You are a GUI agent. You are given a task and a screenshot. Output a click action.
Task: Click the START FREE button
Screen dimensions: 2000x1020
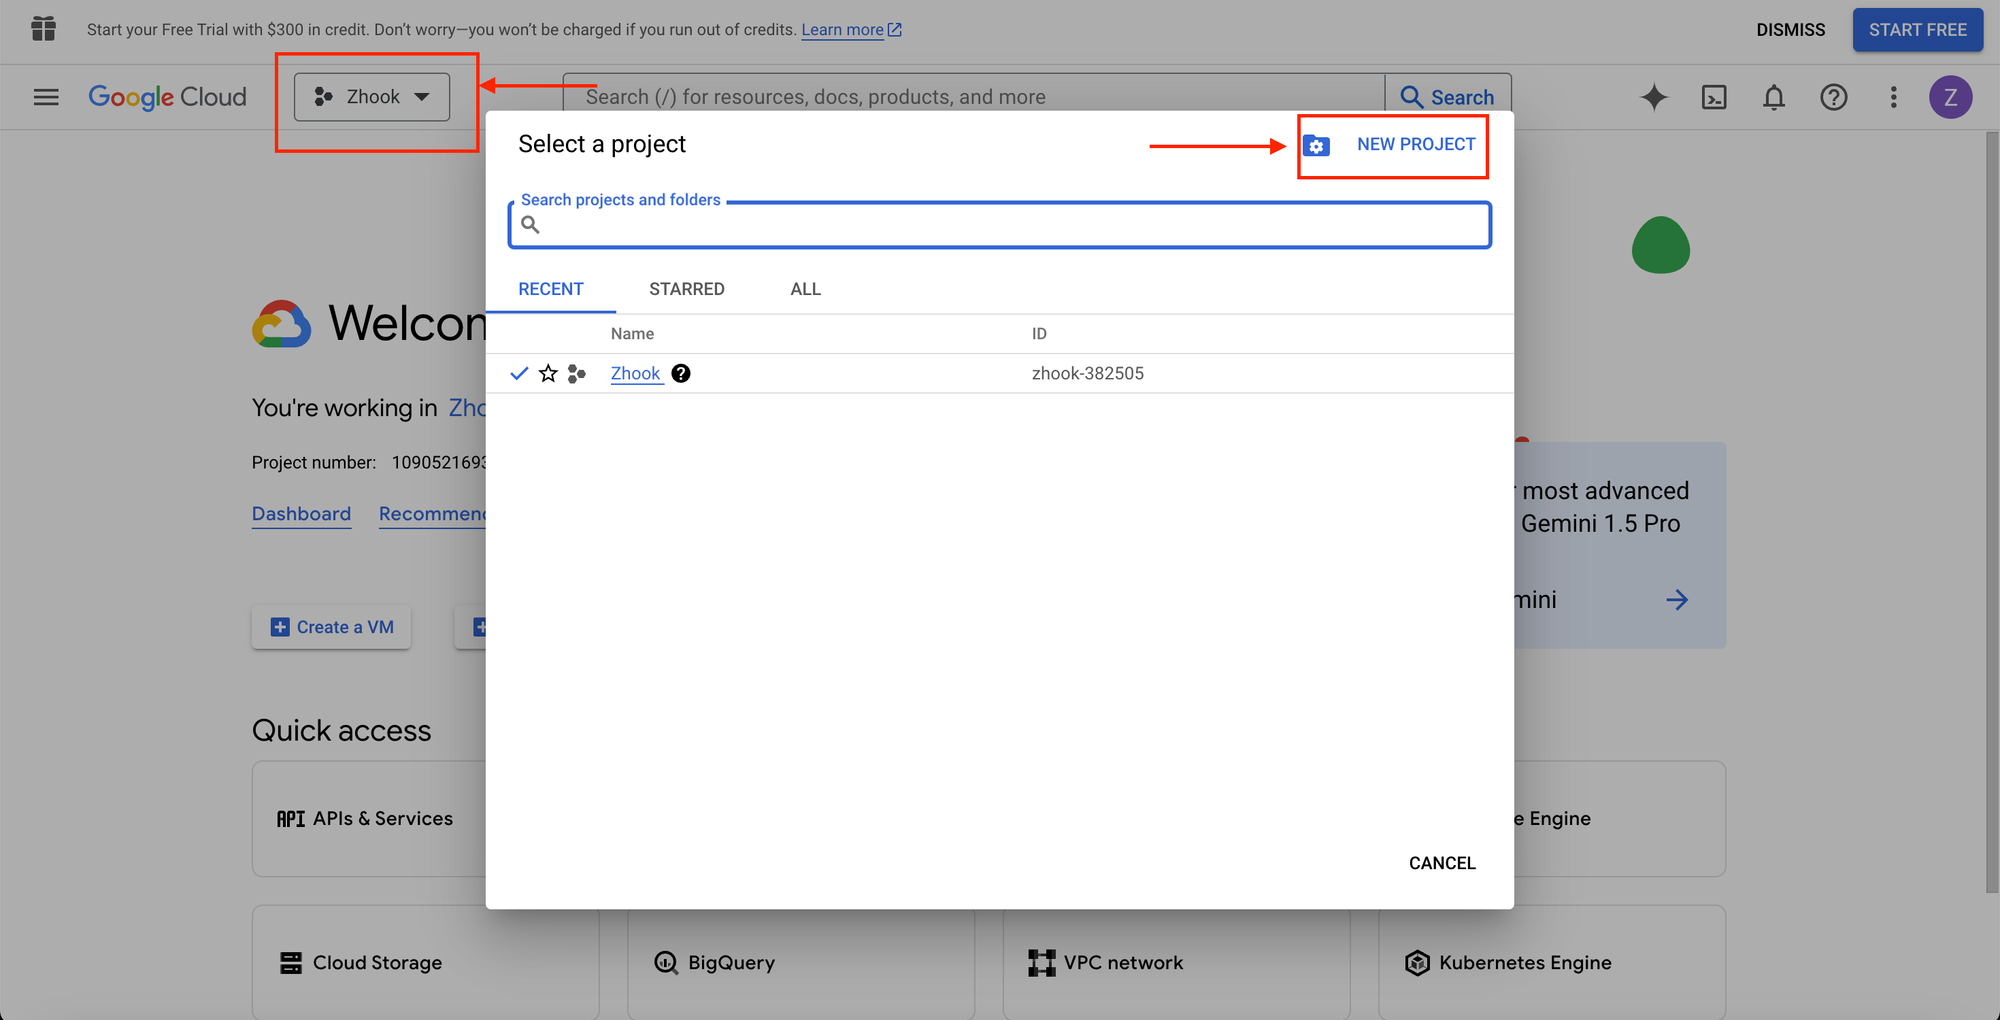[1917, 30]
